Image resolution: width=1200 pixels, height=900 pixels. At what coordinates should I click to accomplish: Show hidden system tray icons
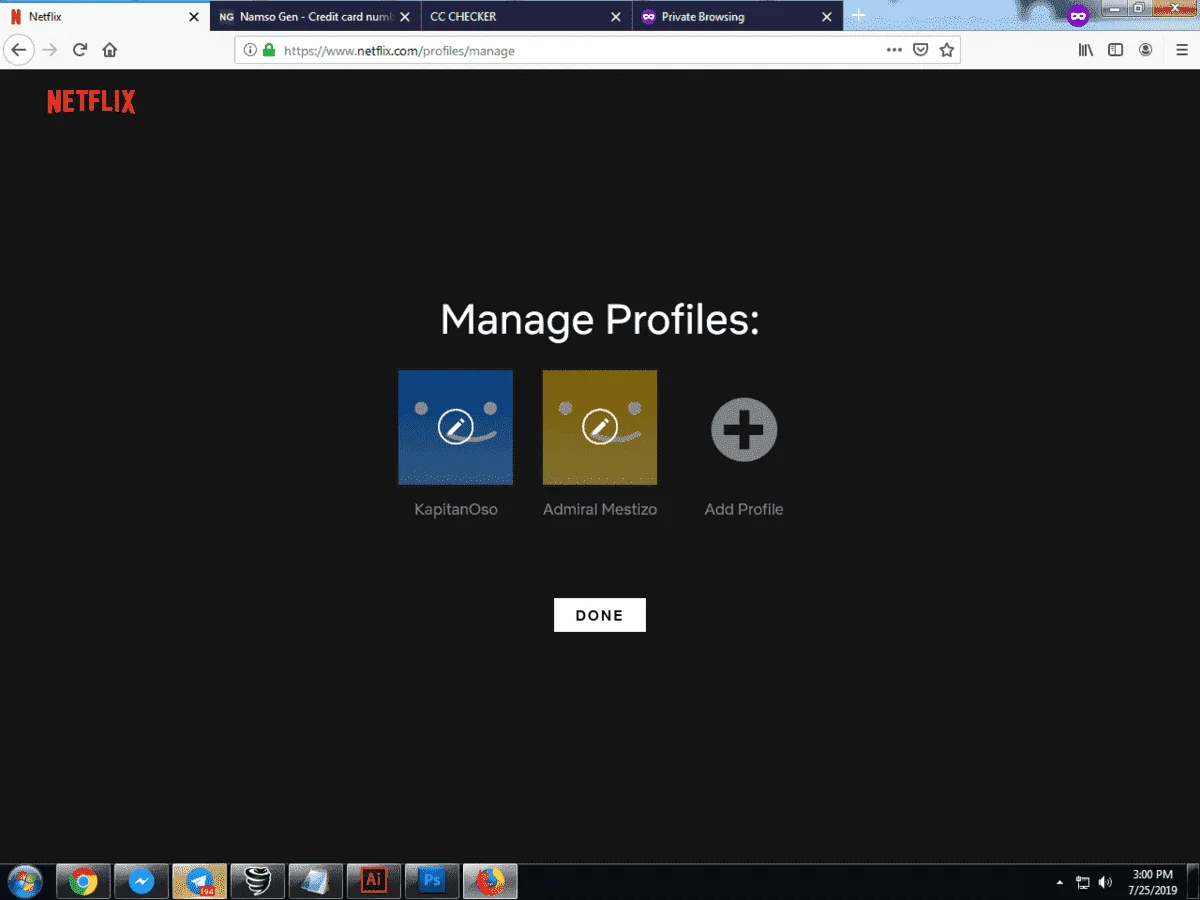[1060, 882]
